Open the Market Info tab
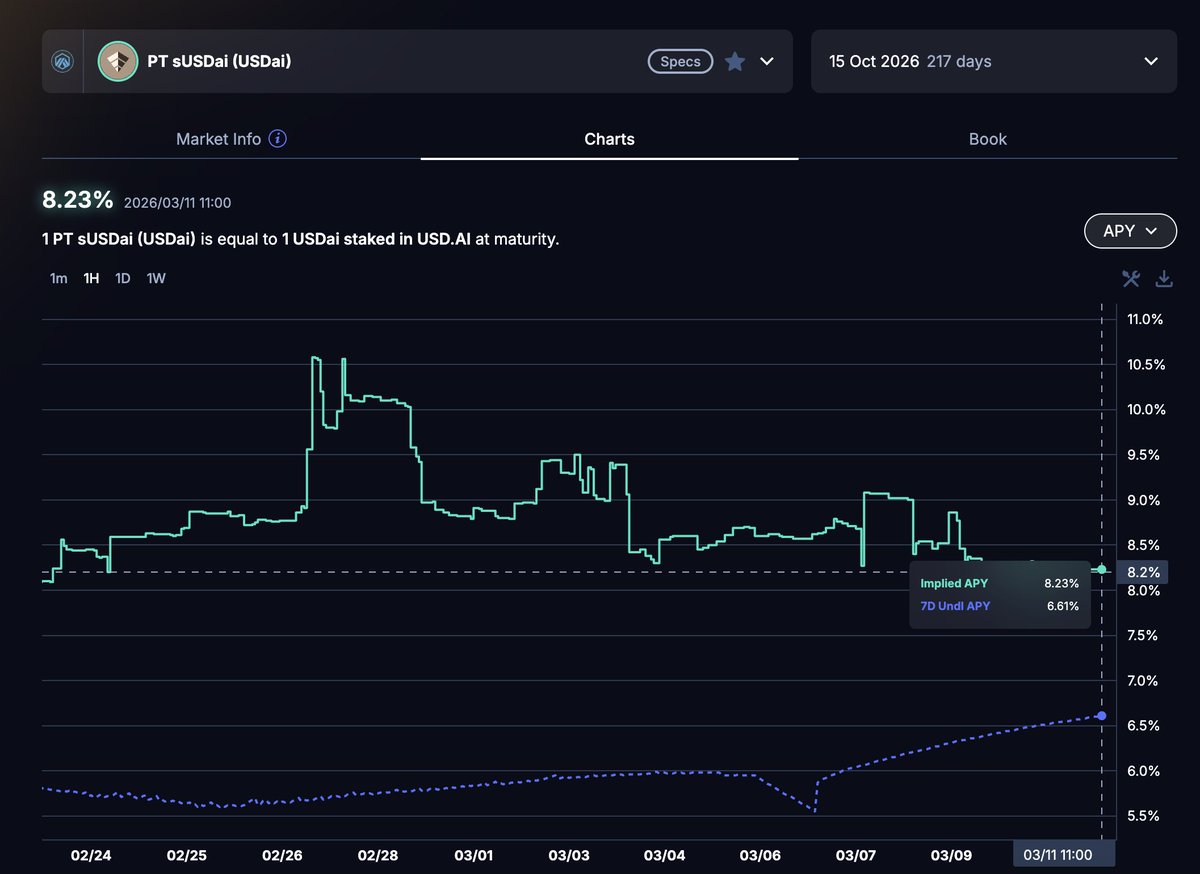Image resolution: width=1200 pixels, height=874 pixels. [218, 139]
